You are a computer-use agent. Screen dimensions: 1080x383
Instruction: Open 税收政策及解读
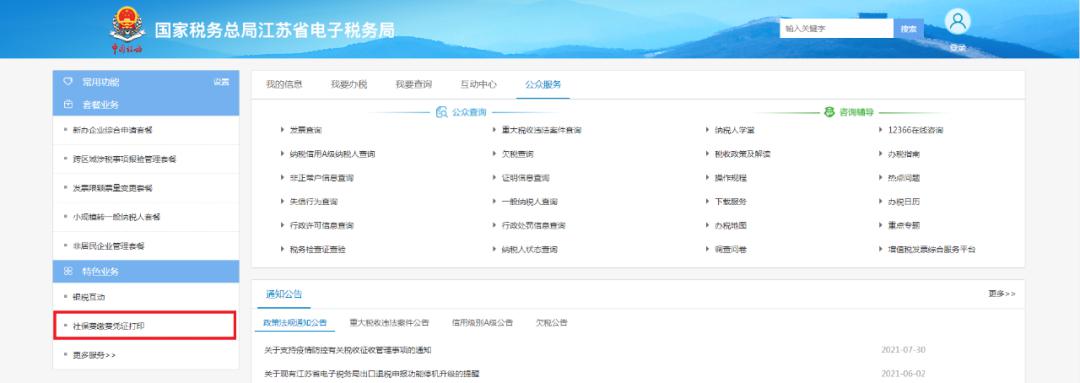pos(742,154)
